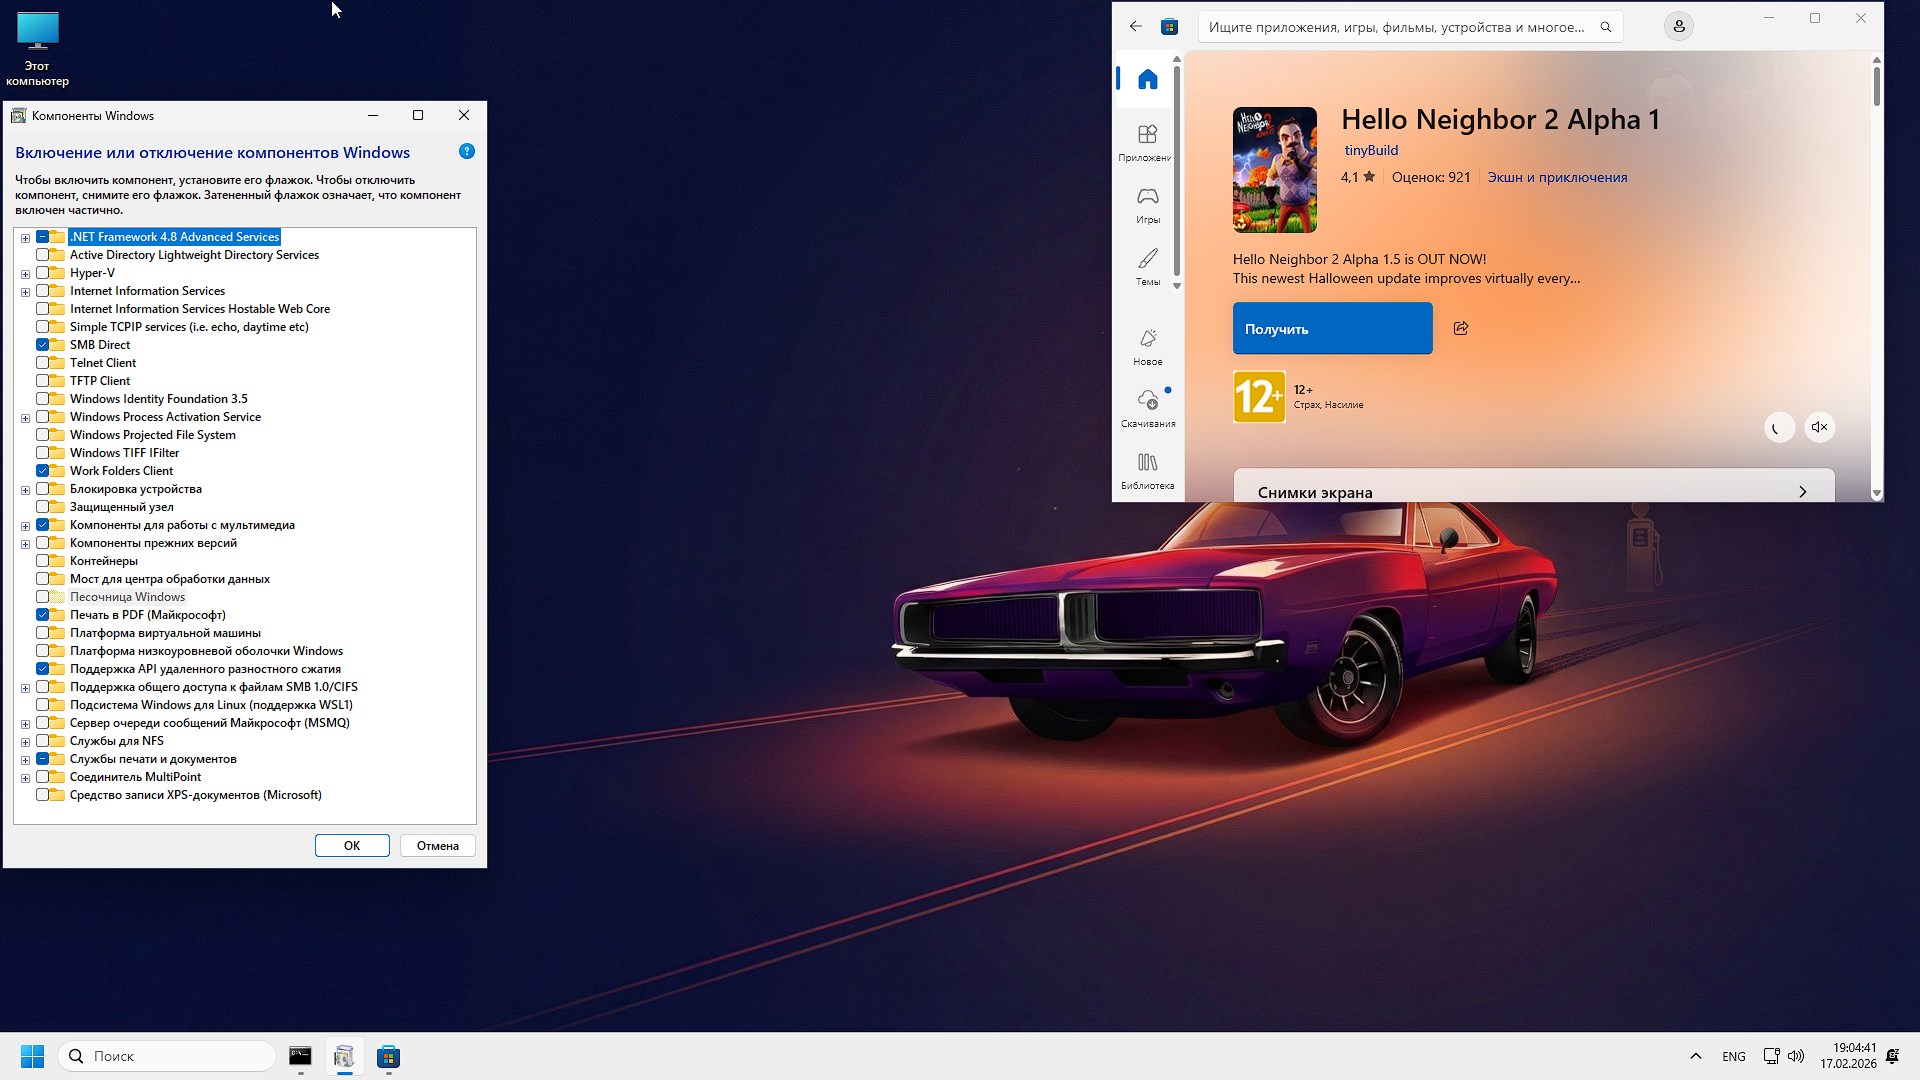
Task: Open the Windows Start menu
Action: coord(32,1055)
